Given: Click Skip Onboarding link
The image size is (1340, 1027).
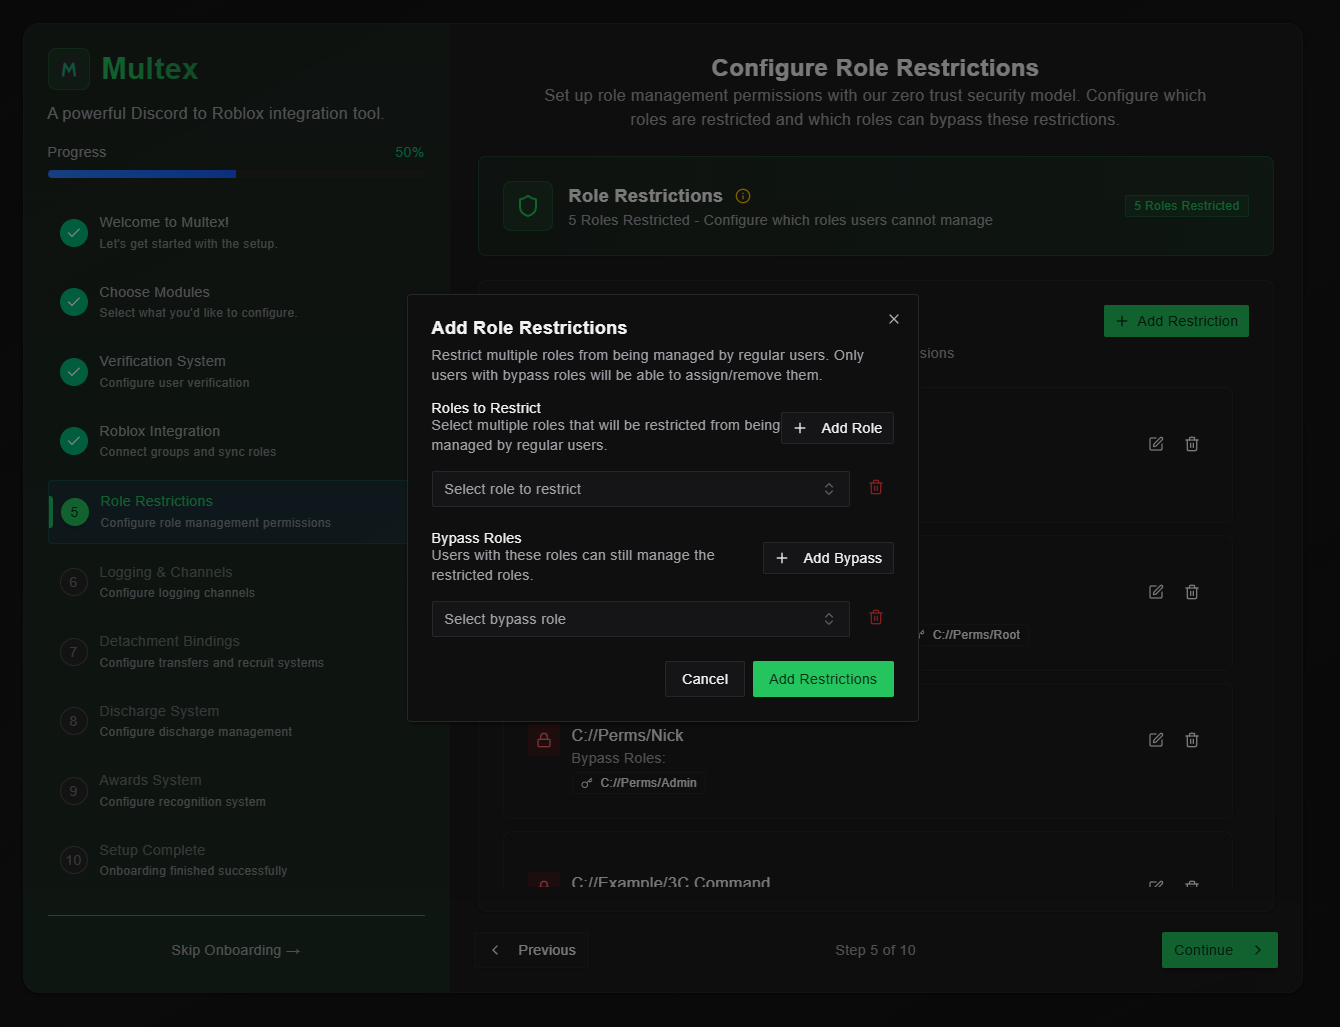Looking at the screenshot, I should point(236,950).
